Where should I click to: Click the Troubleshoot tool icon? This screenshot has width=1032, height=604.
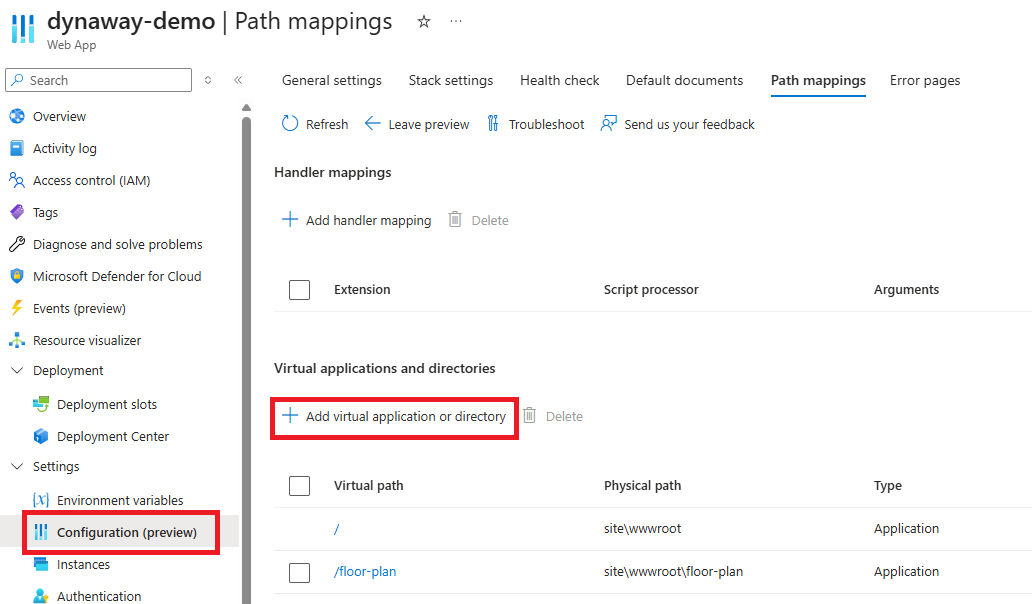tap(493, 124)
